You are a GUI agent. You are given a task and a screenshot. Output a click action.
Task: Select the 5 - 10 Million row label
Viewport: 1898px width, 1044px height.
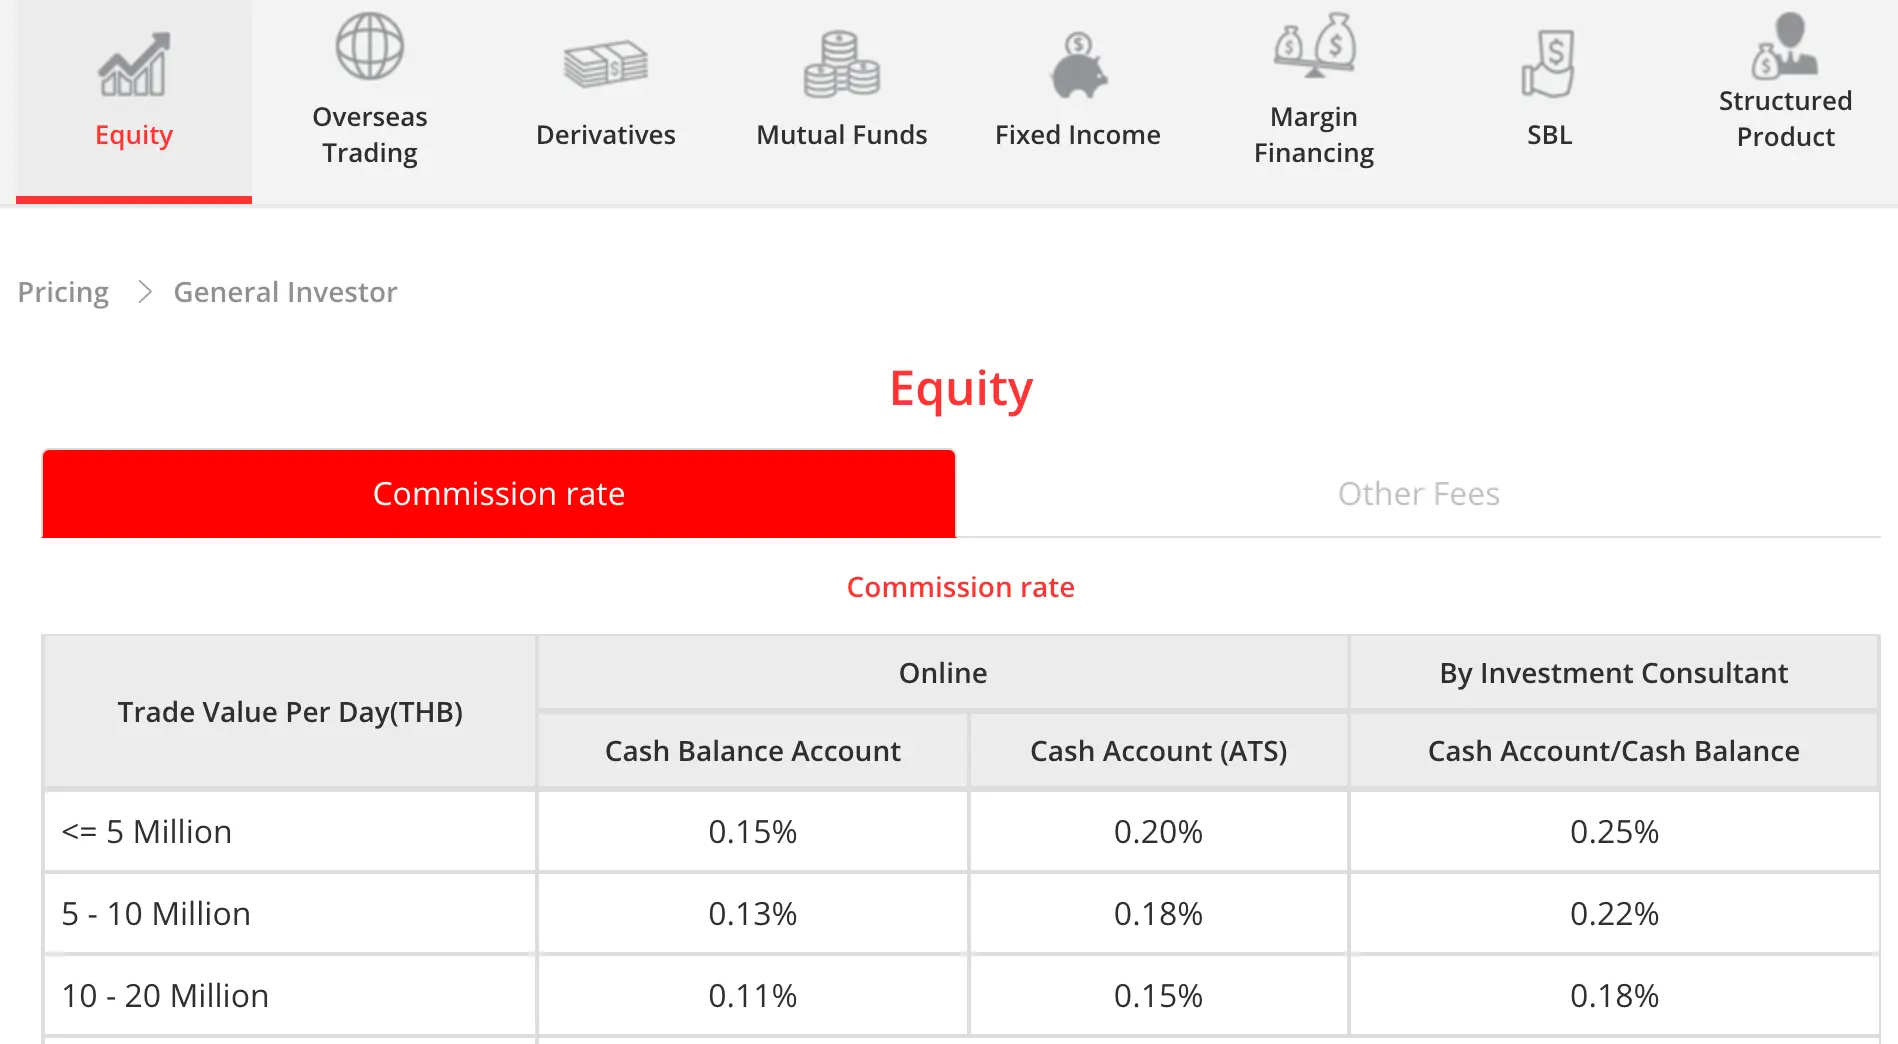pyautogui.click(x=156, y=914)
